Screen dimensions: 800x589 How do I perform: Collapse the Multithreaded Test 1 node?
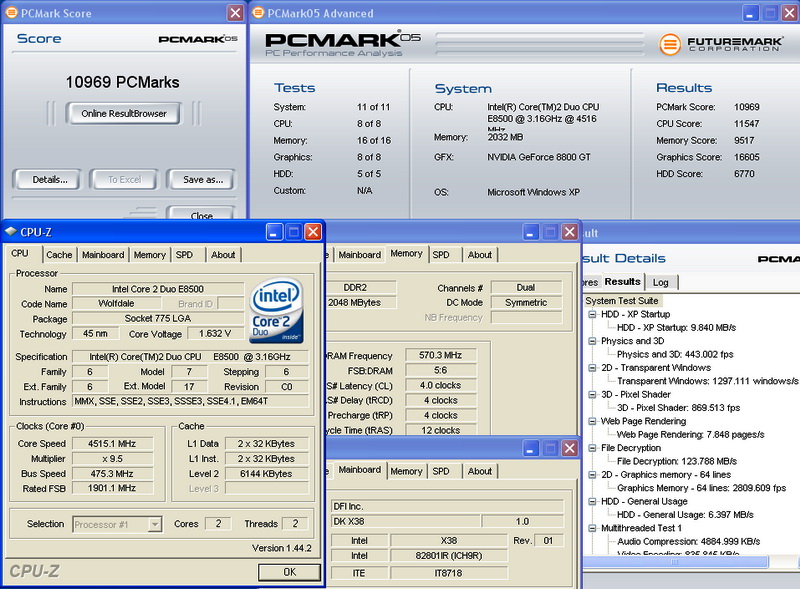pyautogui.click(x=592, y=528)
